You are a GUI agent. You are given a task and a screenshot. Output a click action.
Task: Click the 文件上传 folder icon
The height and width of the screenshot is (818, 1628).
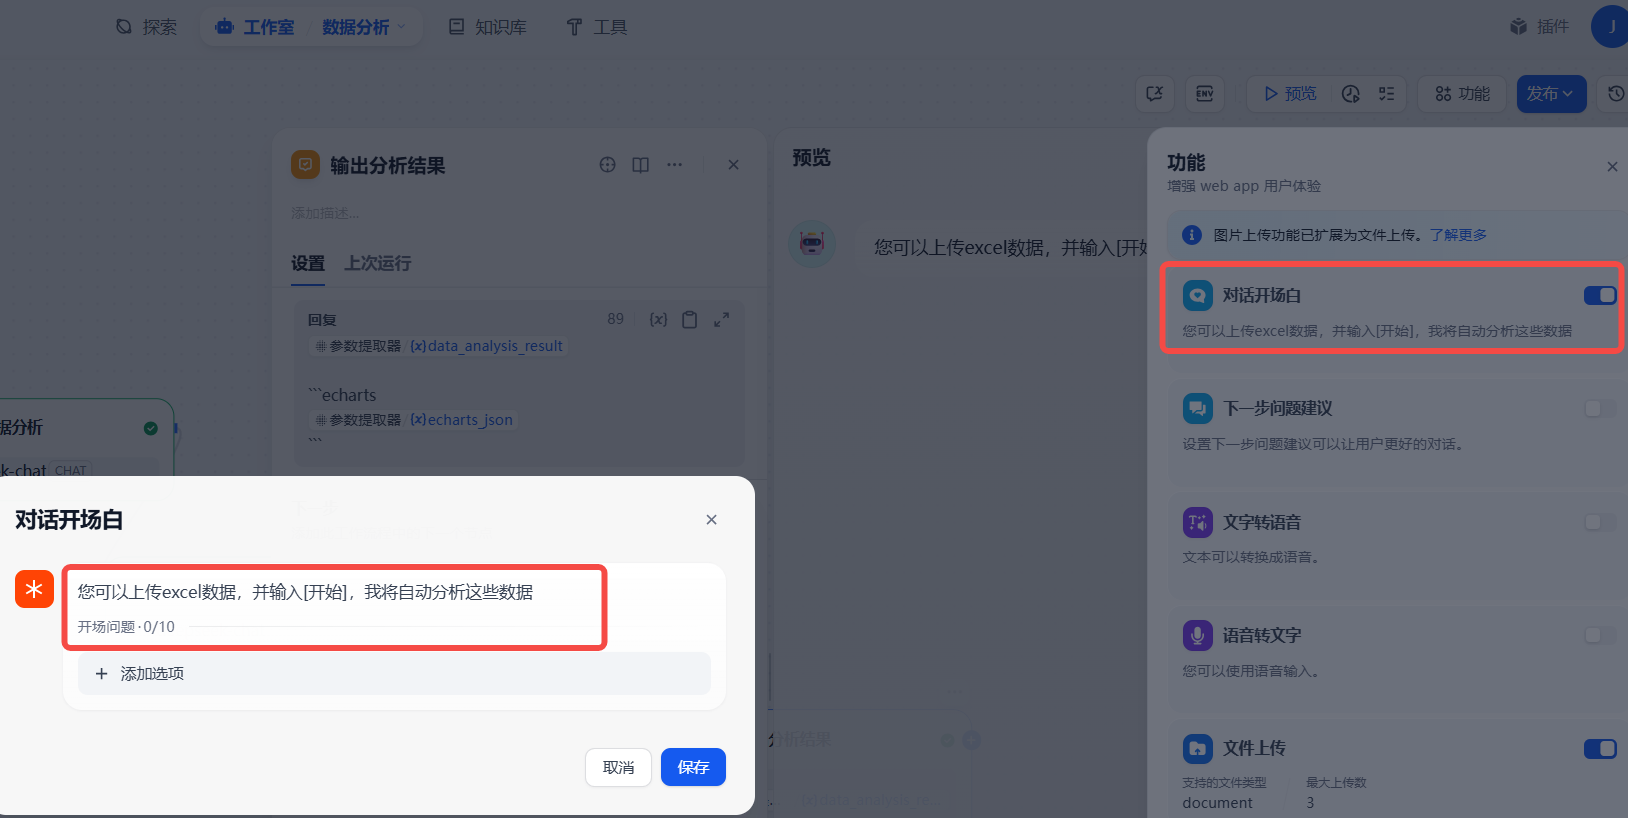[1198, 748]
